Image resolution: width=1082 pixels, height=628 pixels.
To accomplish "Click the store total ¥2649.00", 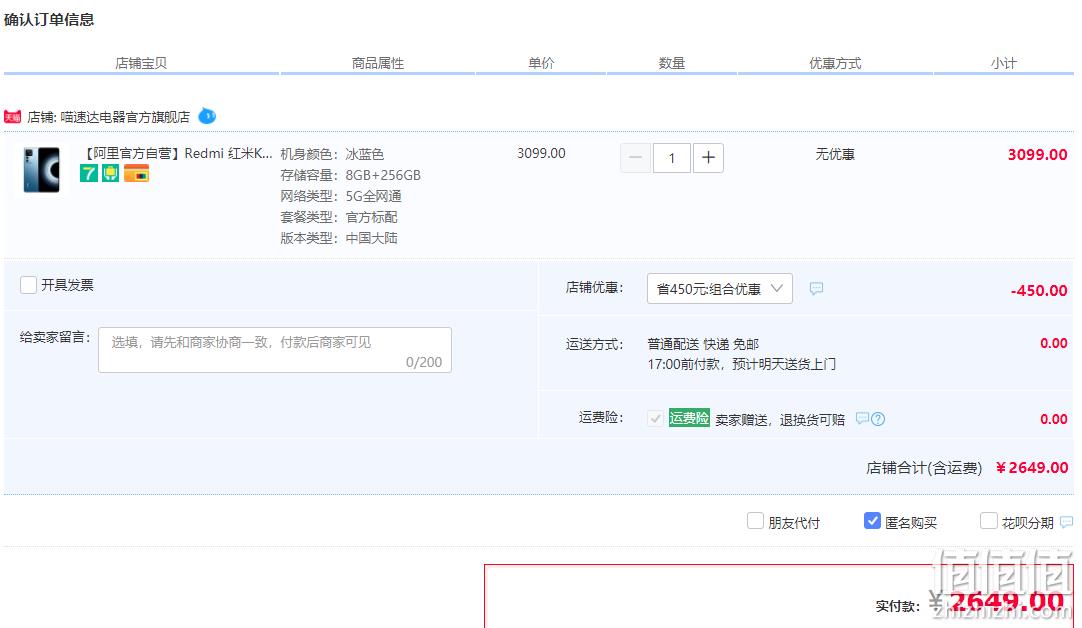I will coord(1032,468).
